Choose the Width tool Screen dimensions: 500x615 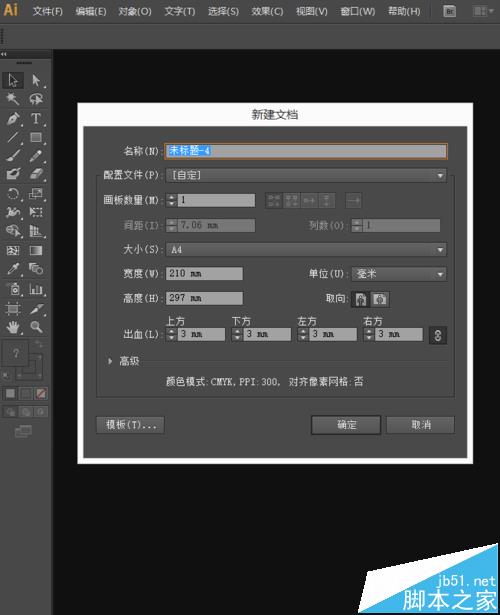click(13, 212)
